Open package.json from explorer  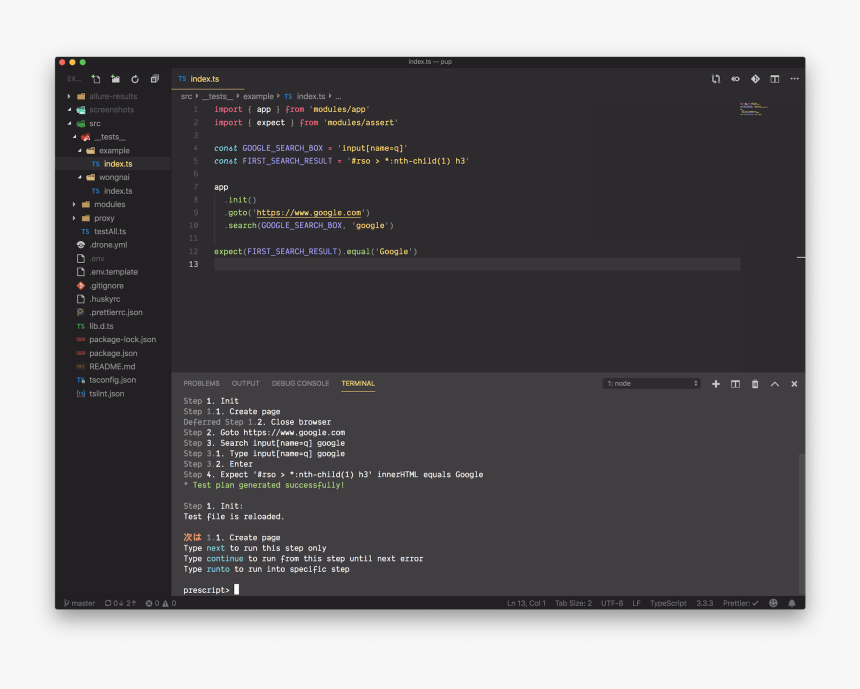[x=113, y=353]
